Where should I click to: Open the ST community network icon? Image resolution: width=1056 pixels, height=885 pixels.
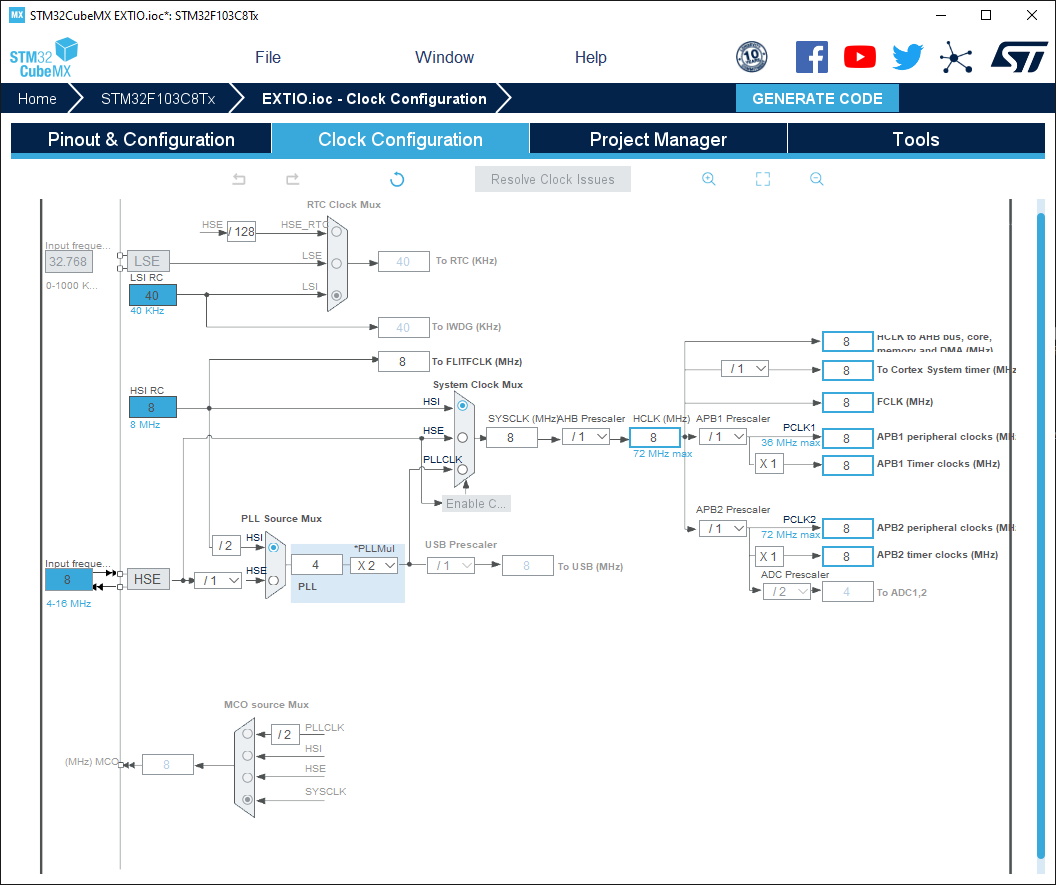click(x=956, y=57)
